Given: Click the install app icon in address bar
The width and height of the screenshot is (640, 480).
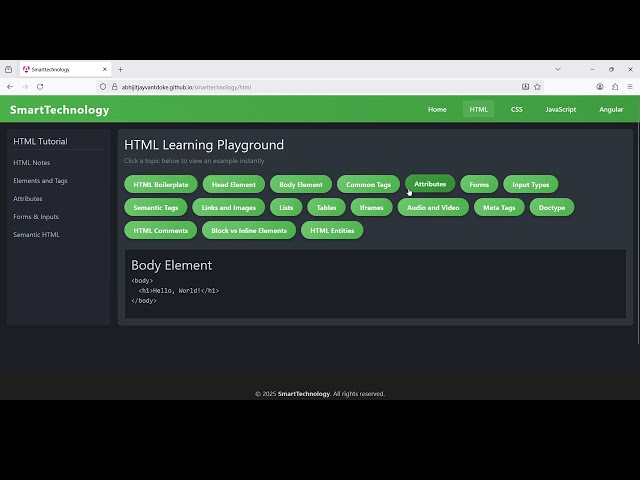Looking at the screenshot, I should (x=525, y=87).
